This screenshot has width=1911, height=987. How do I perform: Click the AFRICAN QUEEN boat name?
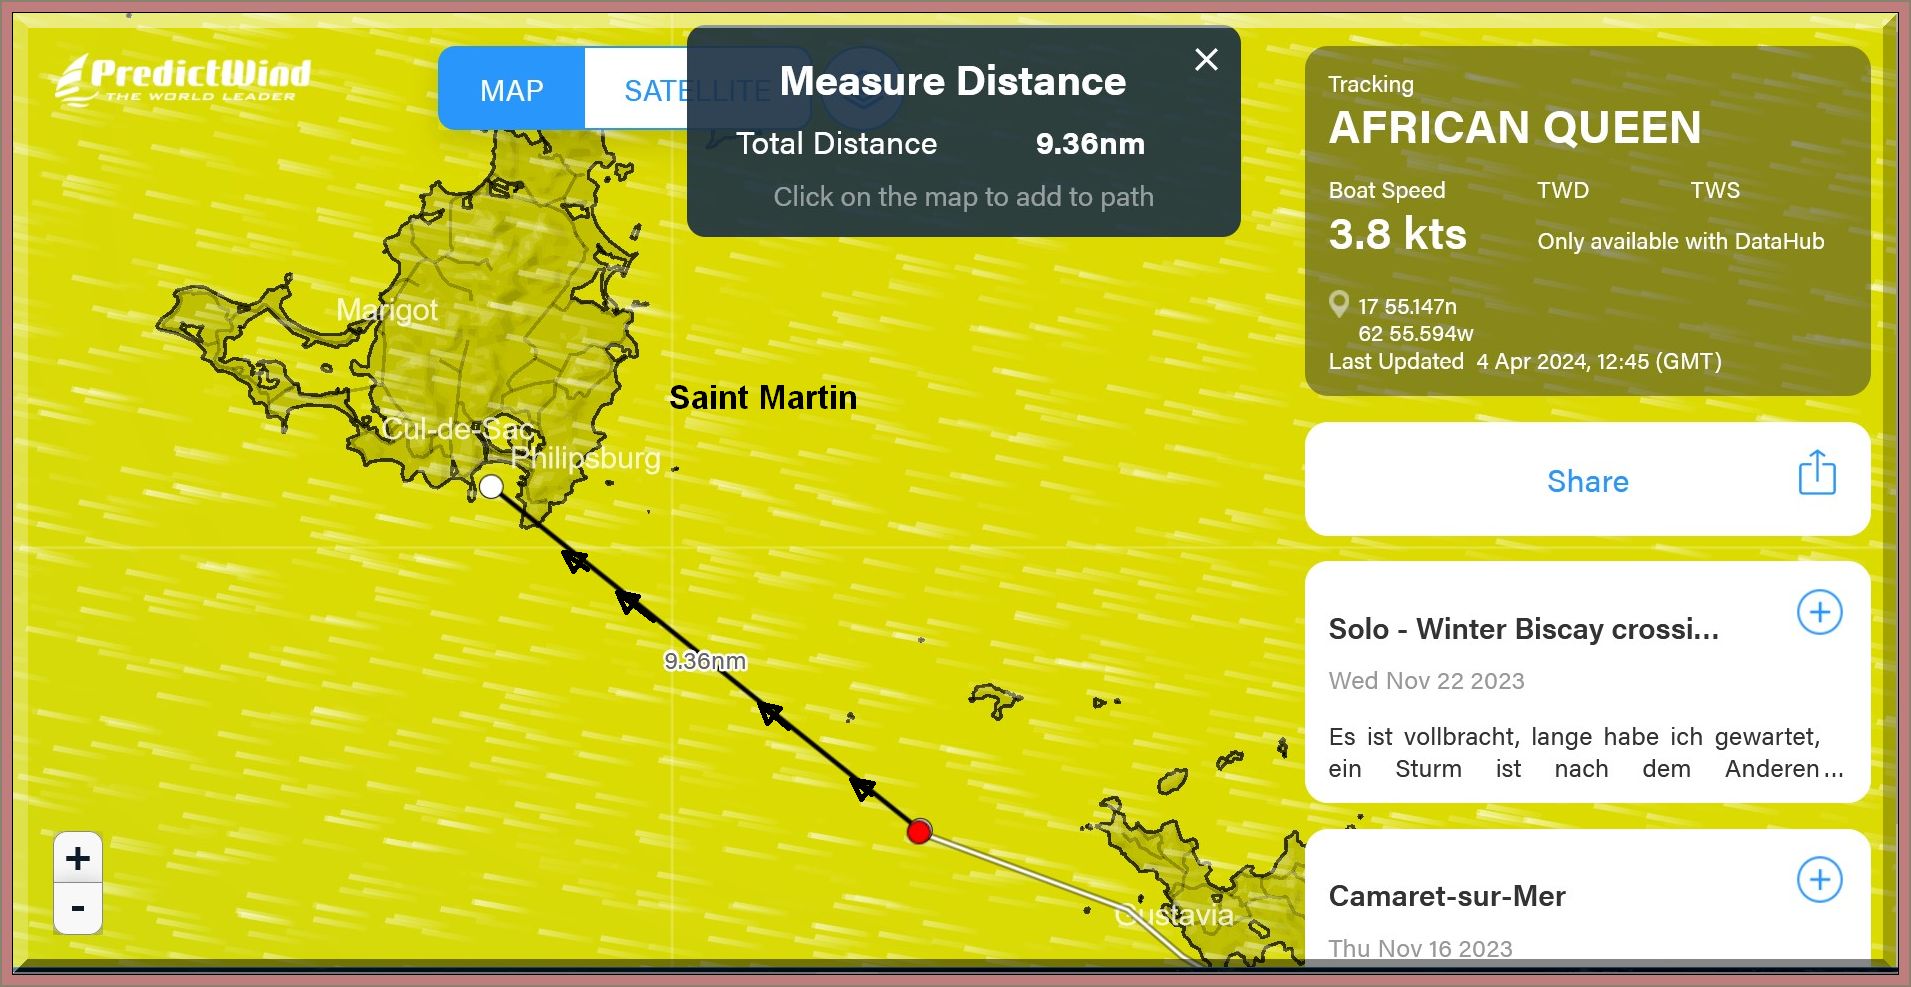coord(1514,128)
